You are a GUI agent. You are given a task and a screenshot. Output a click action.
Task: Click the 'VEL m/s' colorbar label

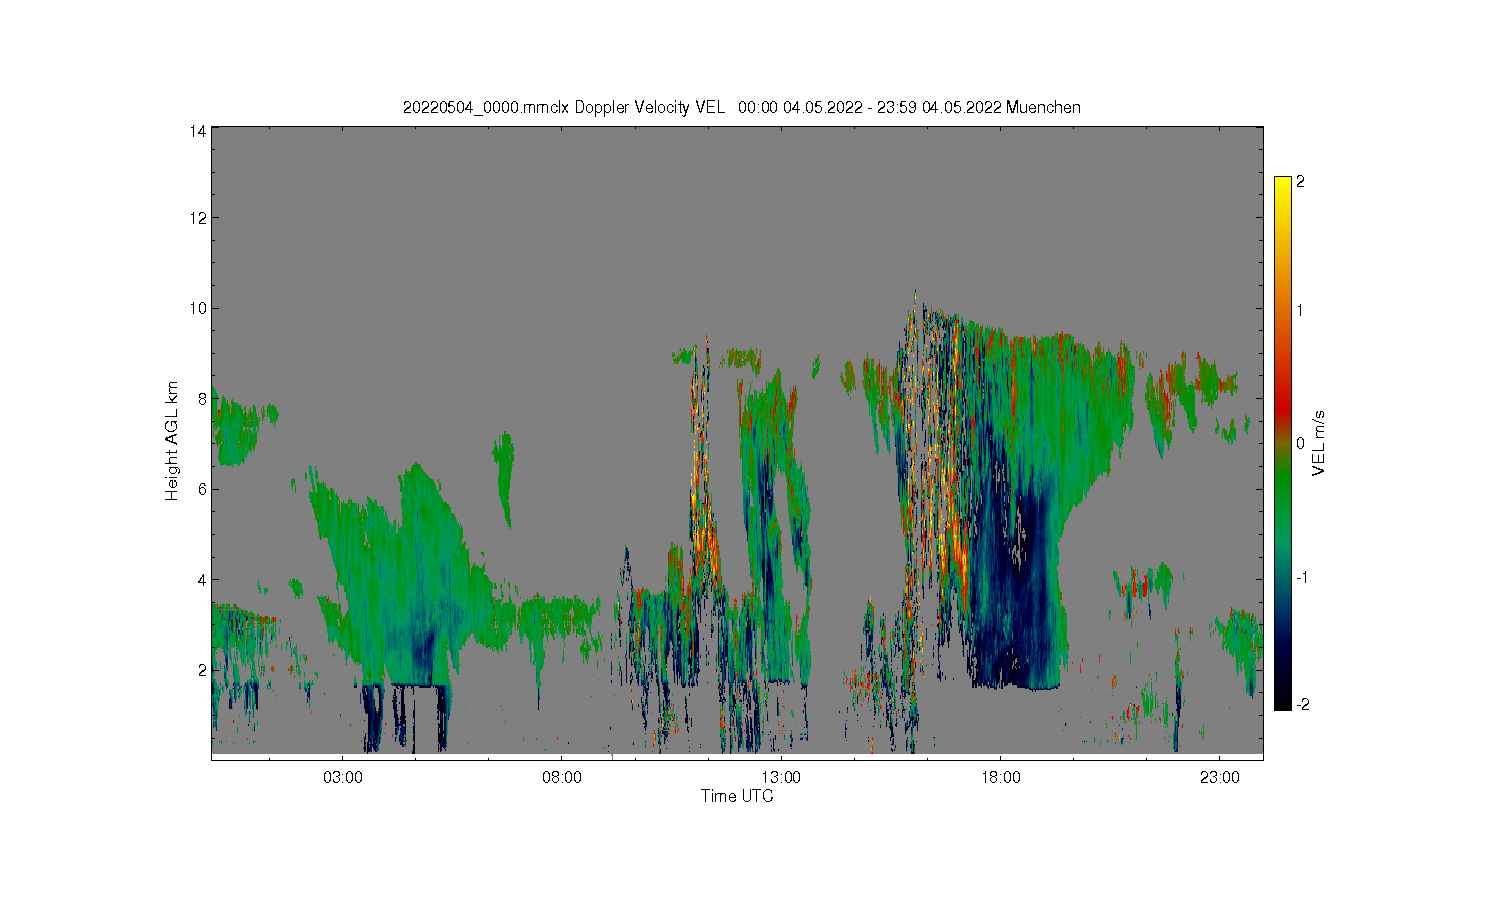tap(1319, 443)
